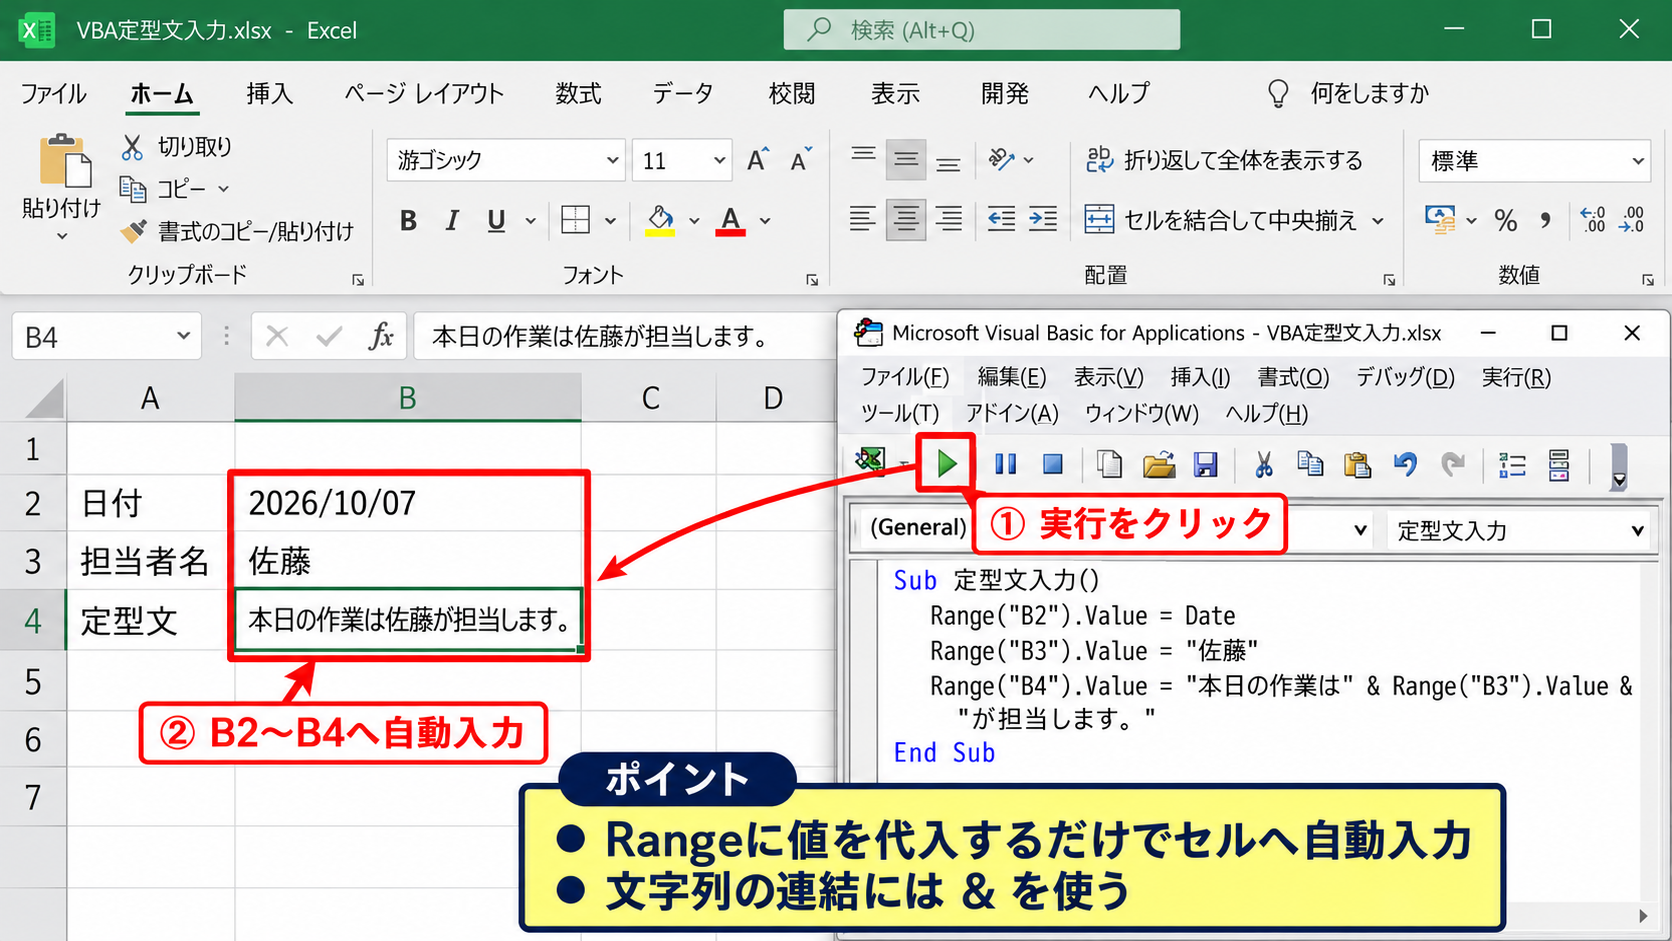Screen dimensions: 1672x941
Task: Click the Format Painter brush icon
Action: tap(134, 231)
